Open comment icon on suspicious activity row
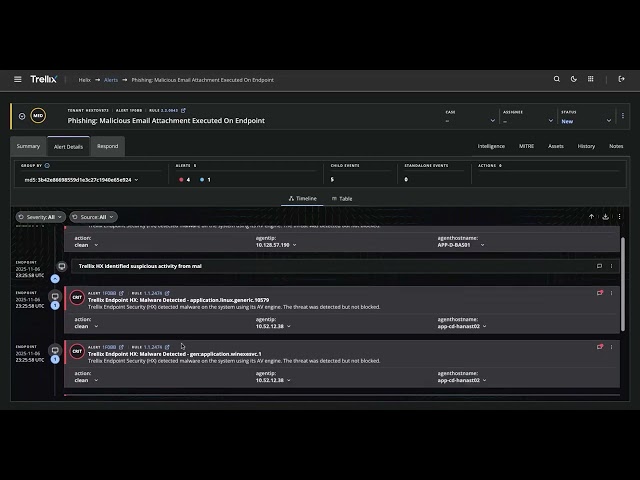 click(599, 266)
